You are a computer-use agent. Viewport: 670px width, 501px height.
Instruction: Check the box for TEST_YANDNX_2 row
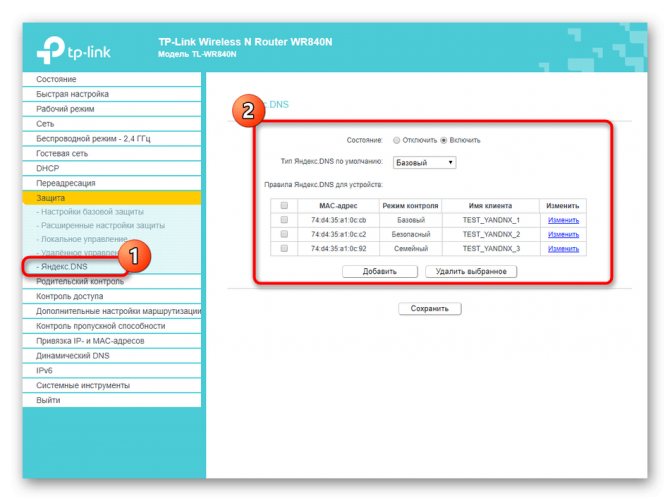[284, 234]
